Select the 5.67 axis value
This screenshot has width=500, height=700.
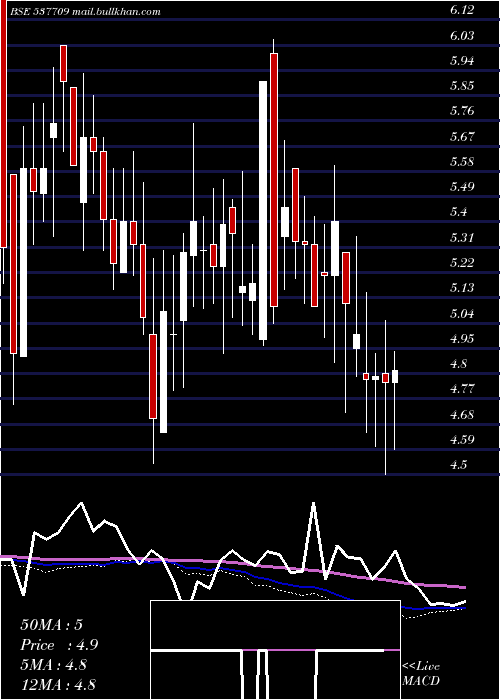pos(462,137)
